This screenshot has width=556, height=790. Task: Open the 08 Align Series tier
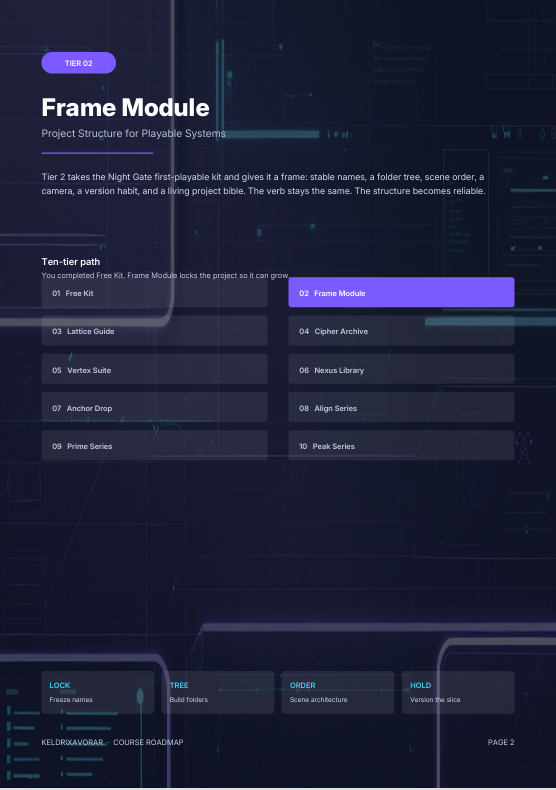point(401,408)
